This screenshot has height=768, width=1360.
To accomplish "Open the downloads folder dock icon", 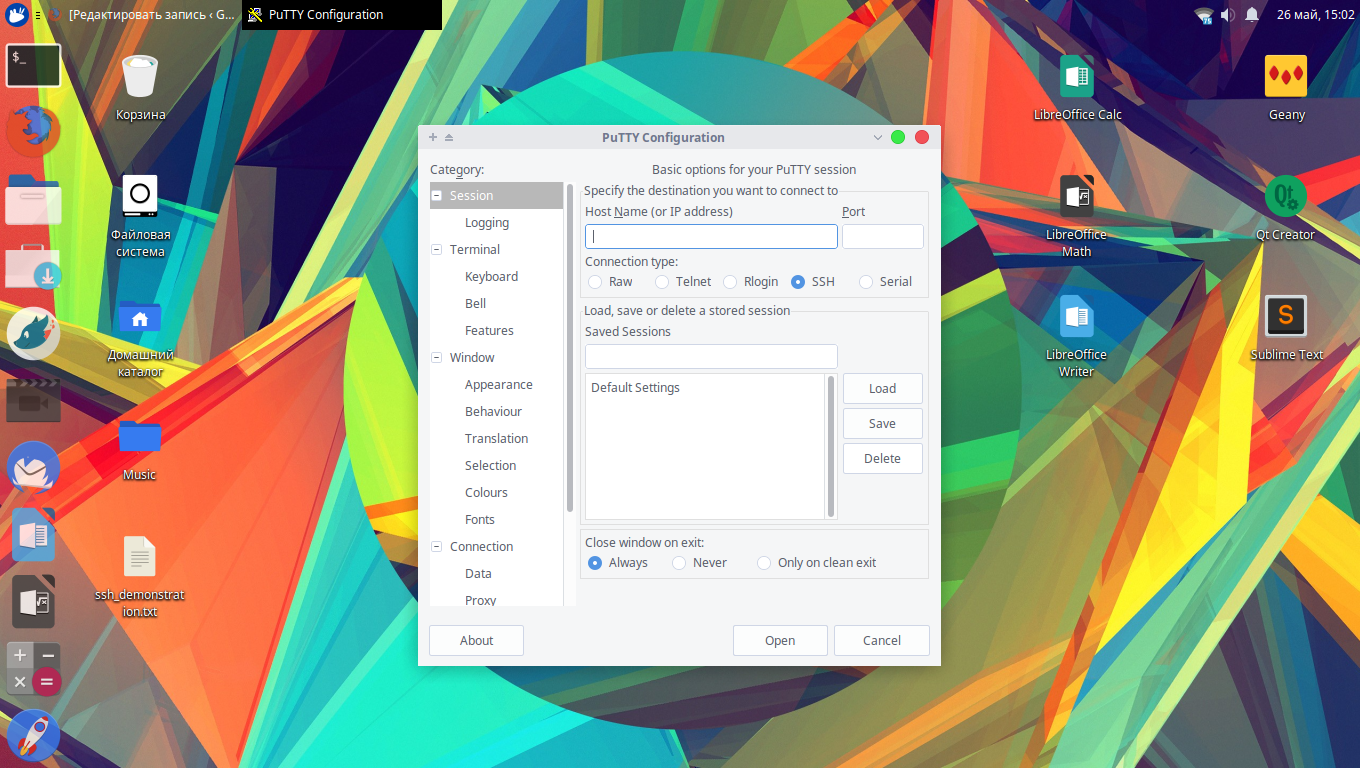I will coord(34,266).
